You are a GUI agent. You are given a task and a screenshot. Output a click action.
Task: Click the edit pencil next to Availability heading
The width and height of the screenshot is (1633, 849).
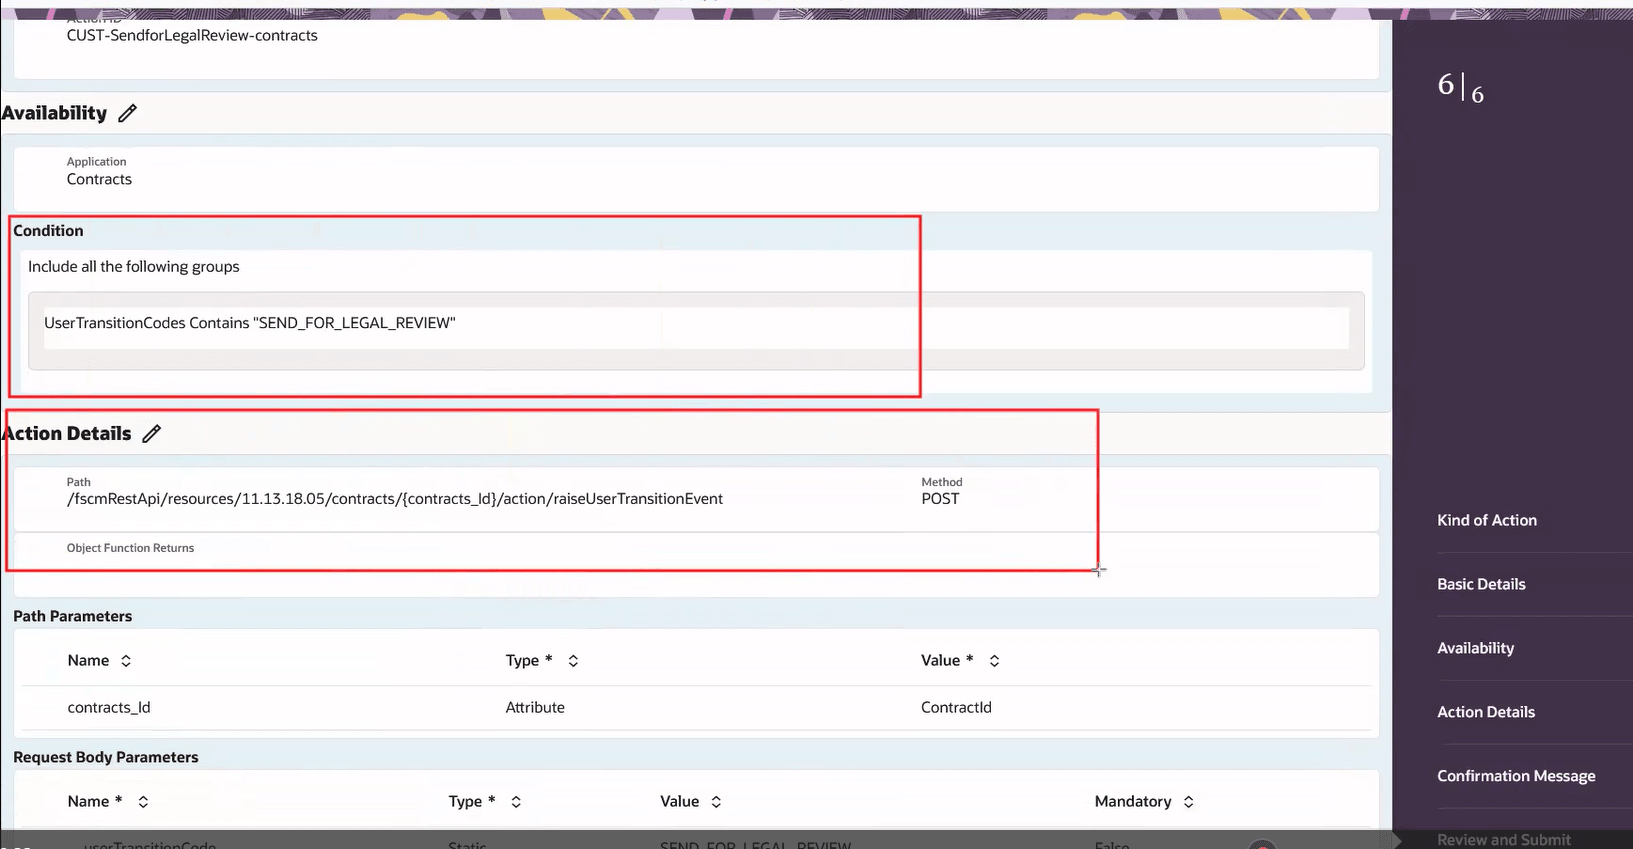click(x=127, y=113)
